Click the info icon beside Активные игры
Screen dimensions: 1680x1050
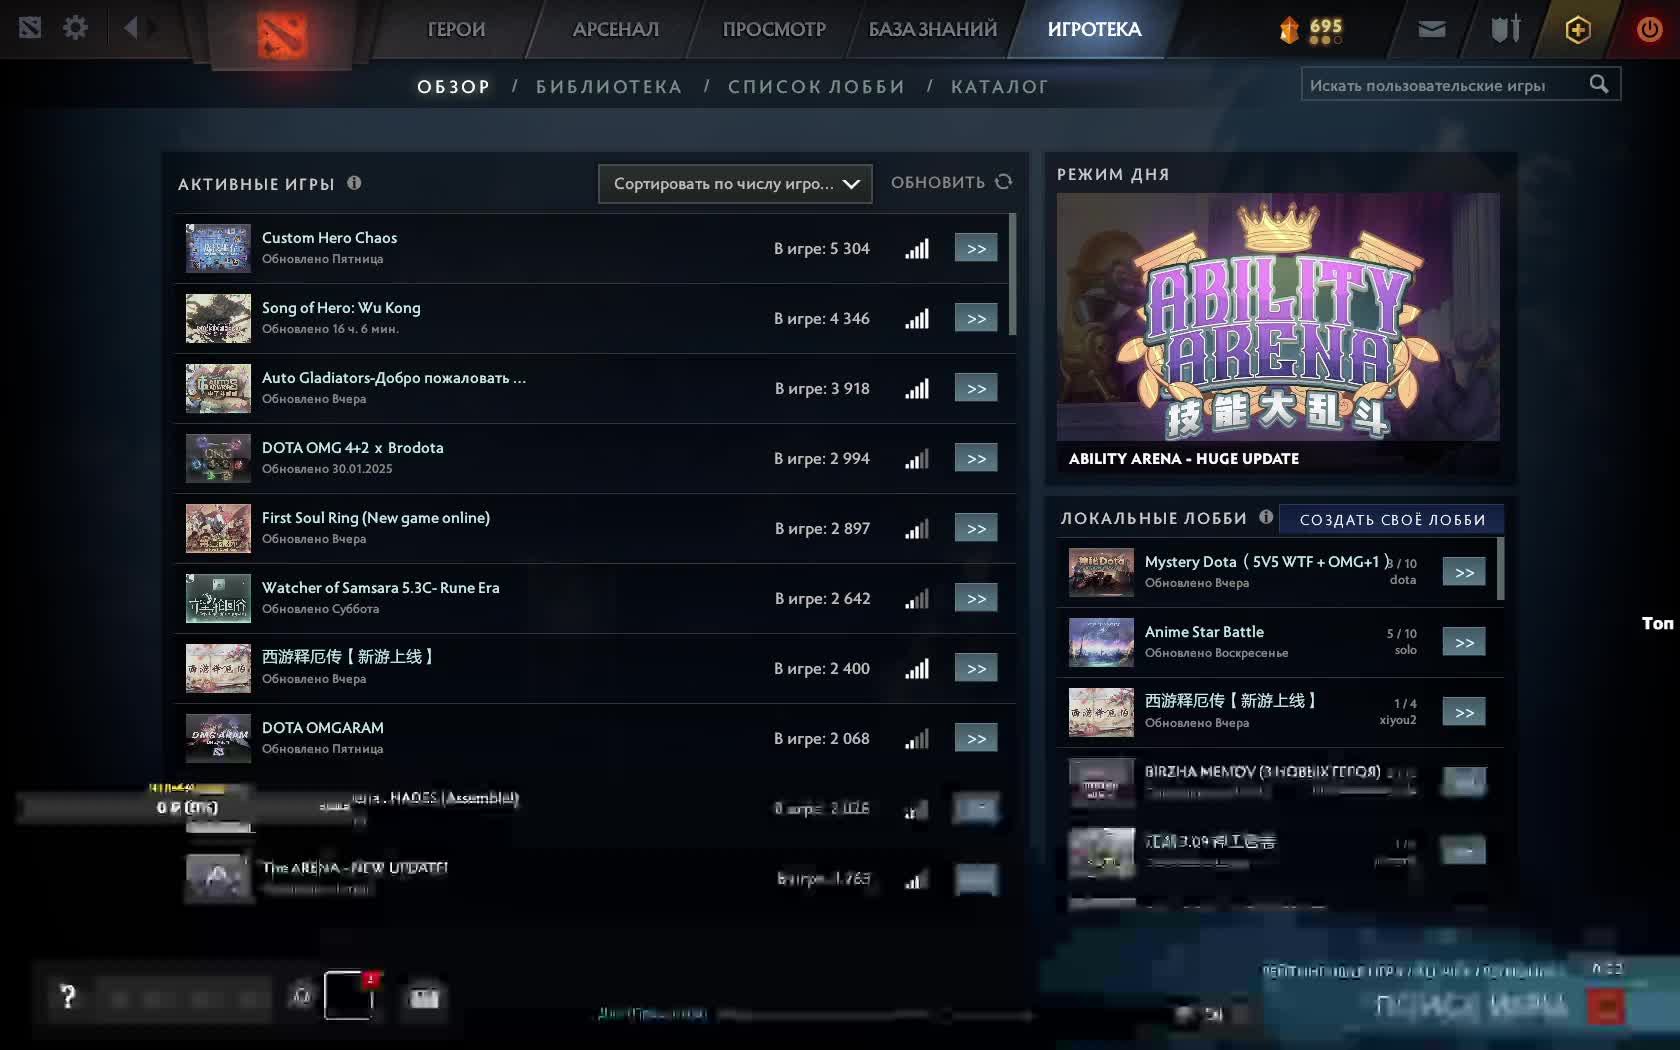(354, 183)
